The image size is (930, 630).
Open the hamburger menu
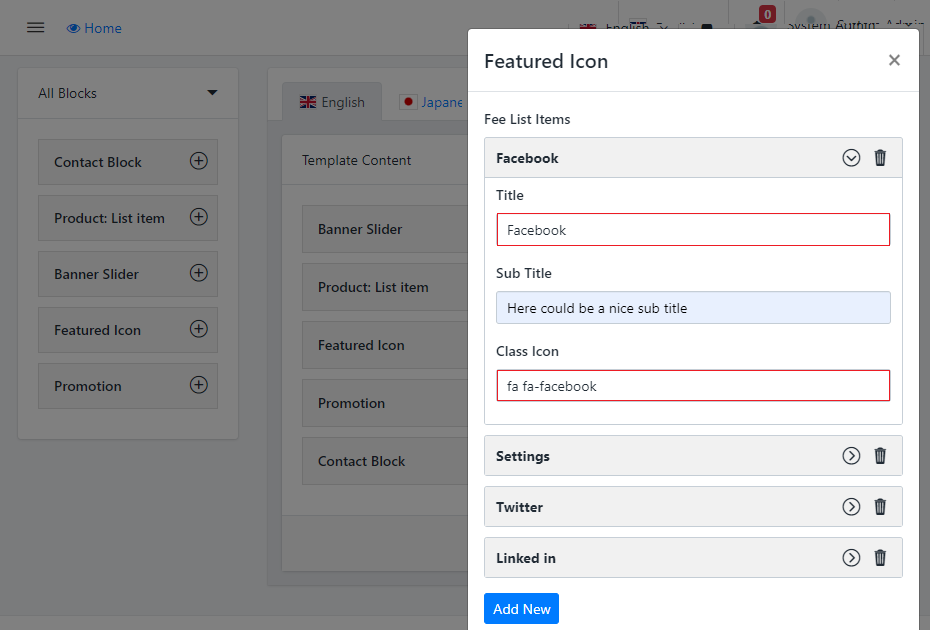pos(36,28)
